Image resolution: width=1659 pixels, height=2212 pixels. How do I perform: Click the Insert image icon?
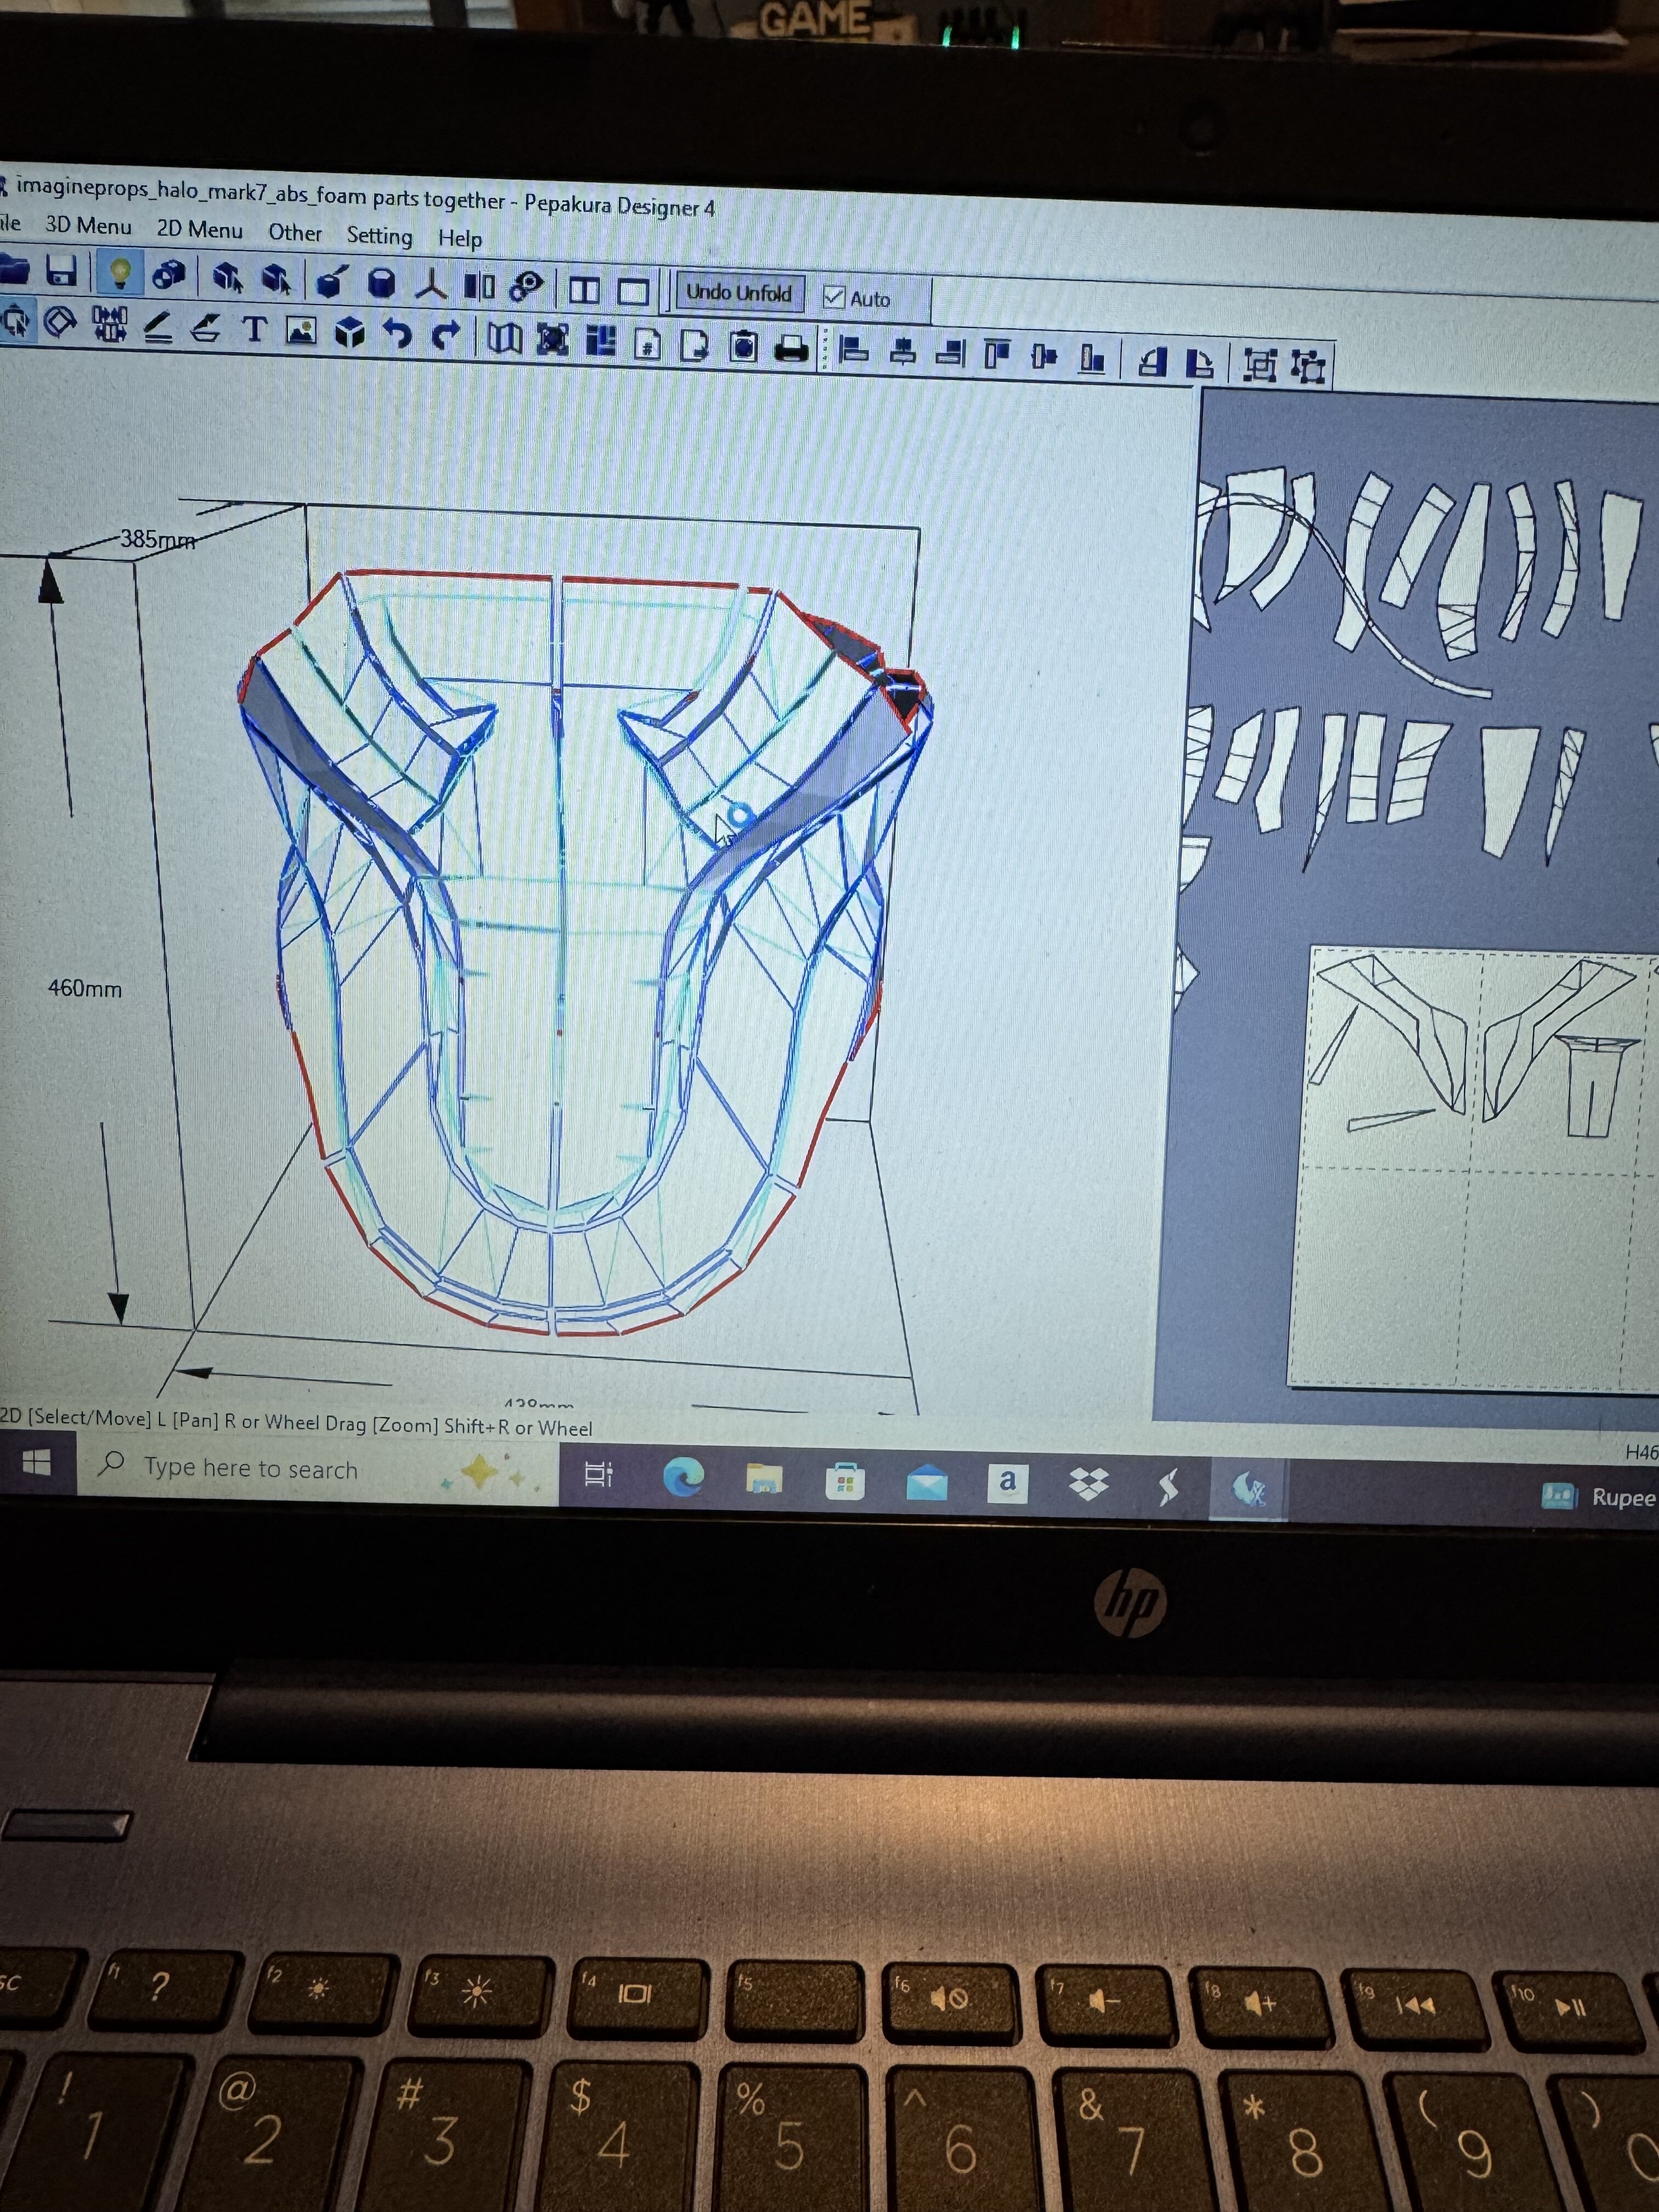pos(301,331)
